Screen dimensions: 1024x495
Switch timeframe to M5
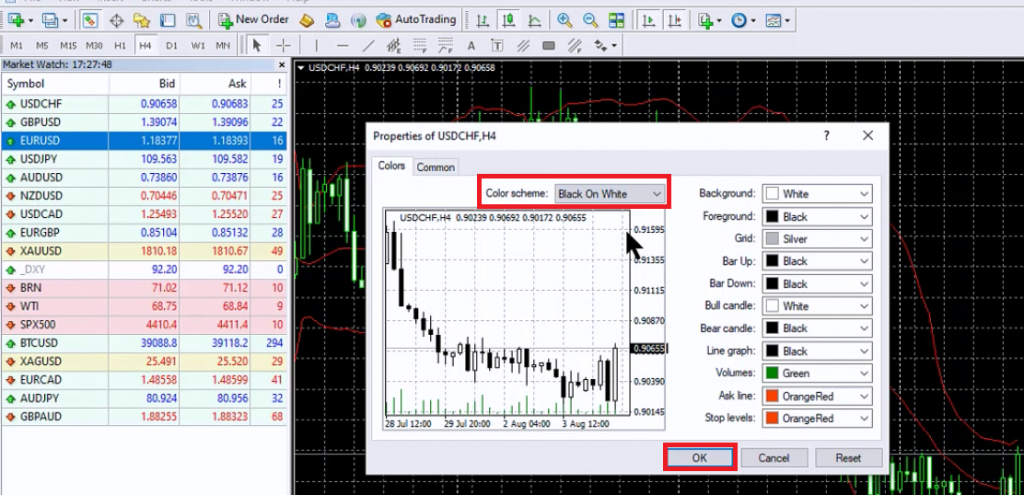tap(42, 46)
